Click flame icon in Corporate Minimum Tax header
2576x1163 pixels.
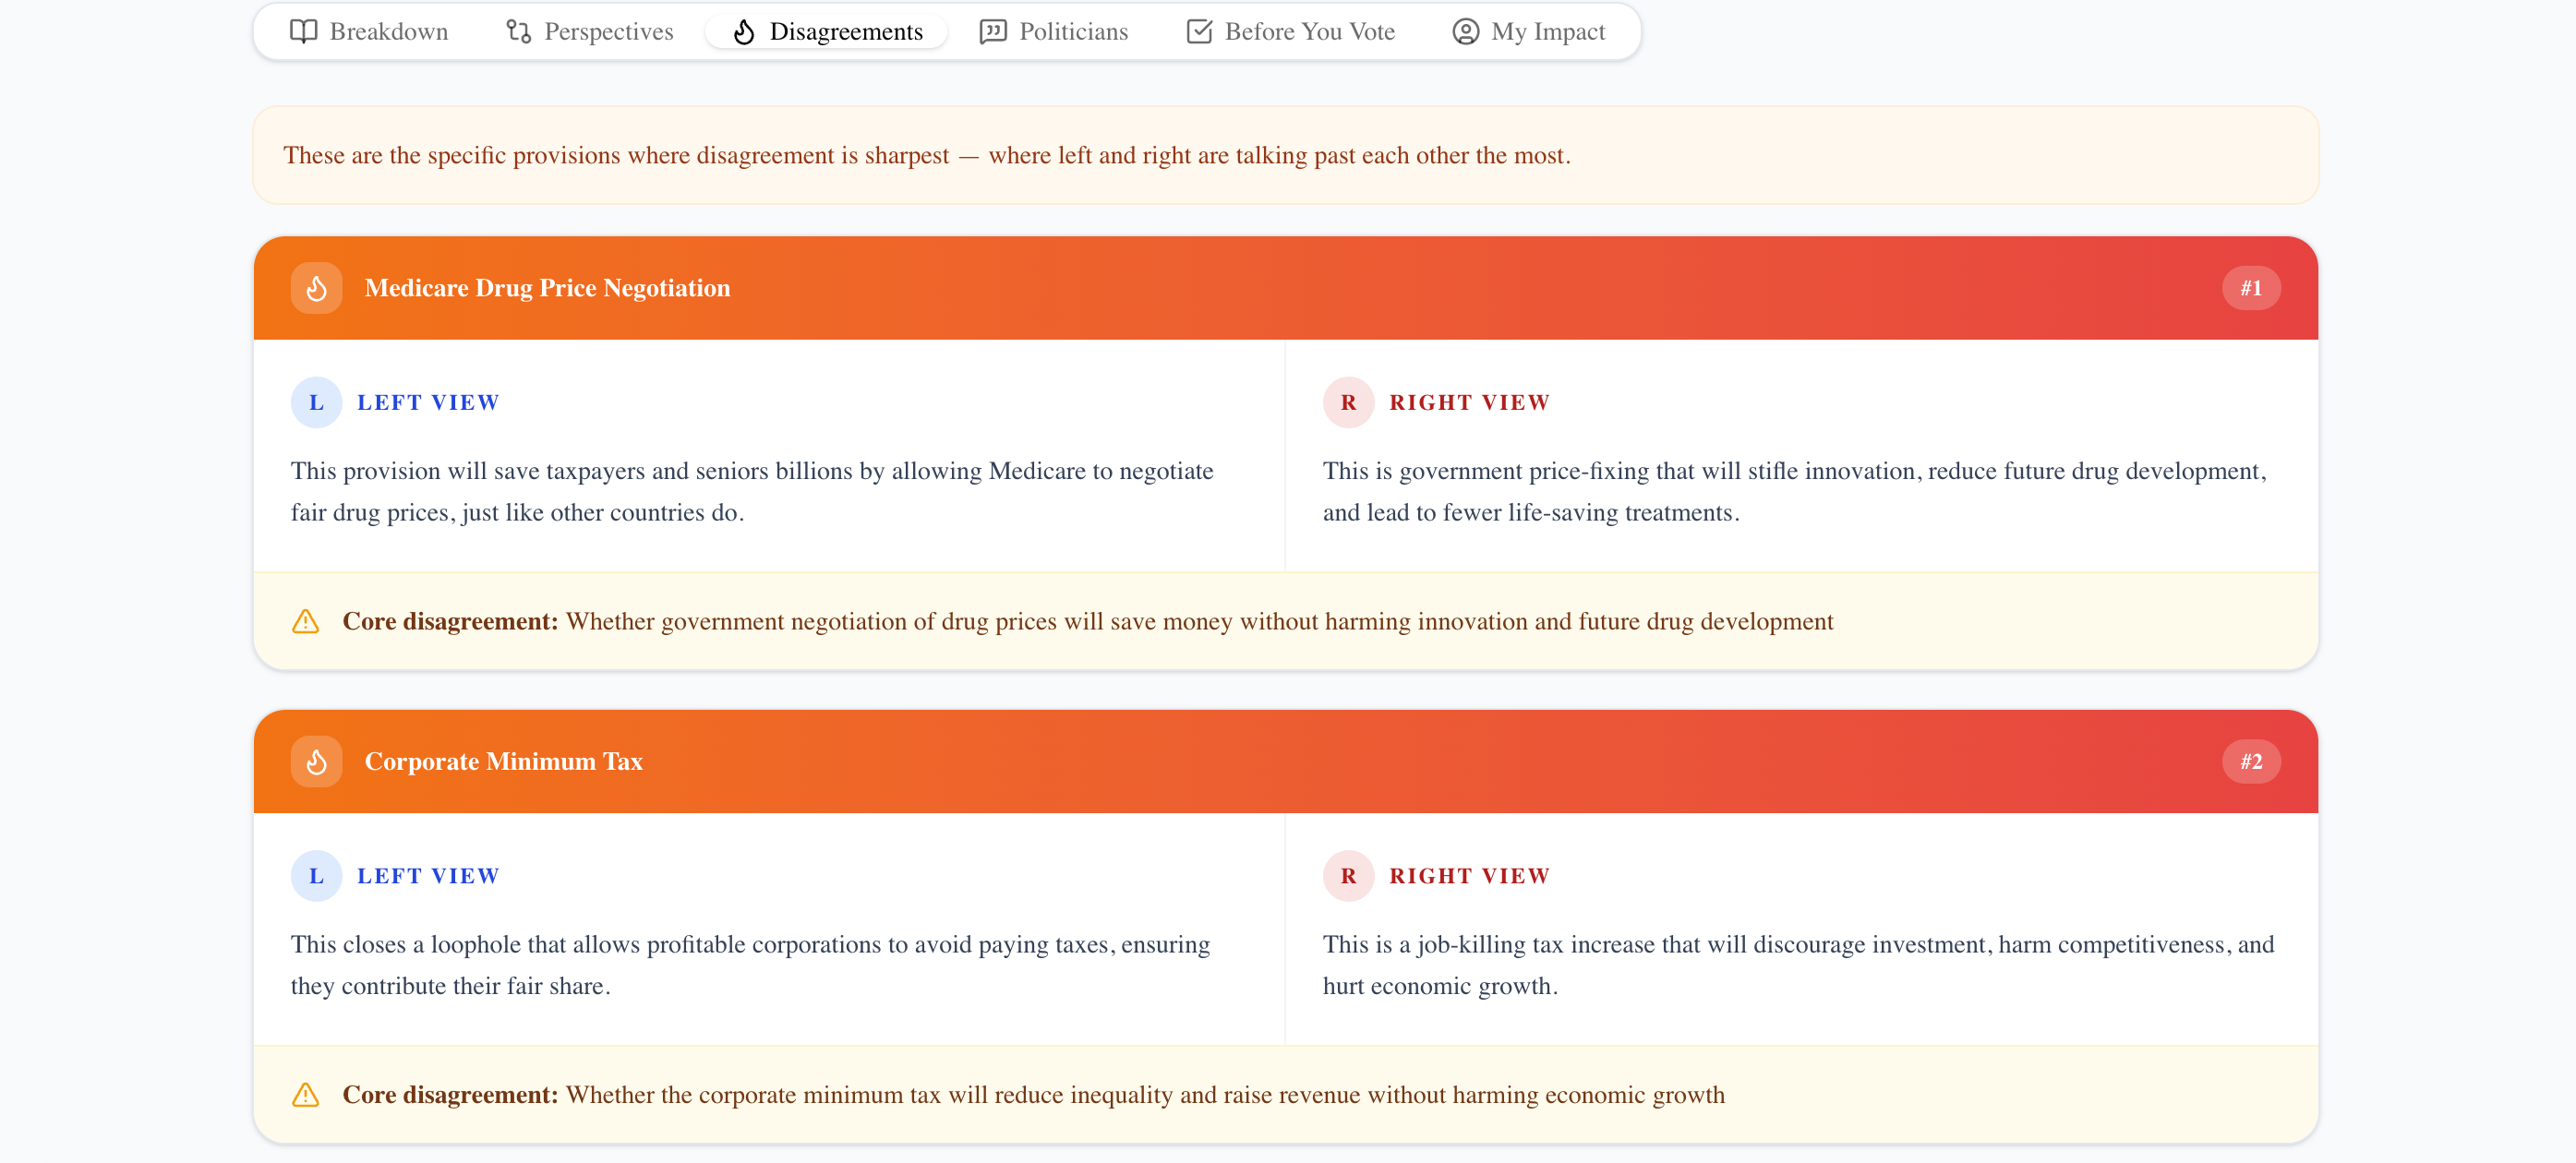(x=316, y=761)
